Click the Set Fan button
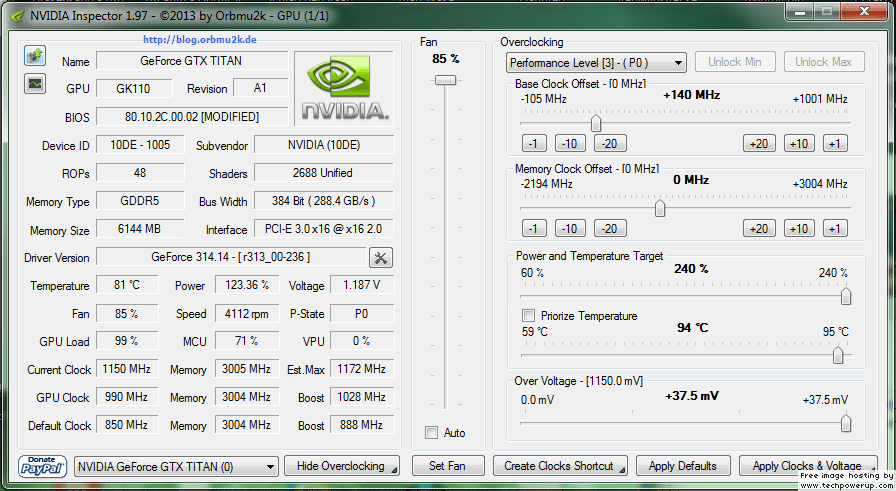This screenshot has height=491, width=896. [x=447, y=466]
